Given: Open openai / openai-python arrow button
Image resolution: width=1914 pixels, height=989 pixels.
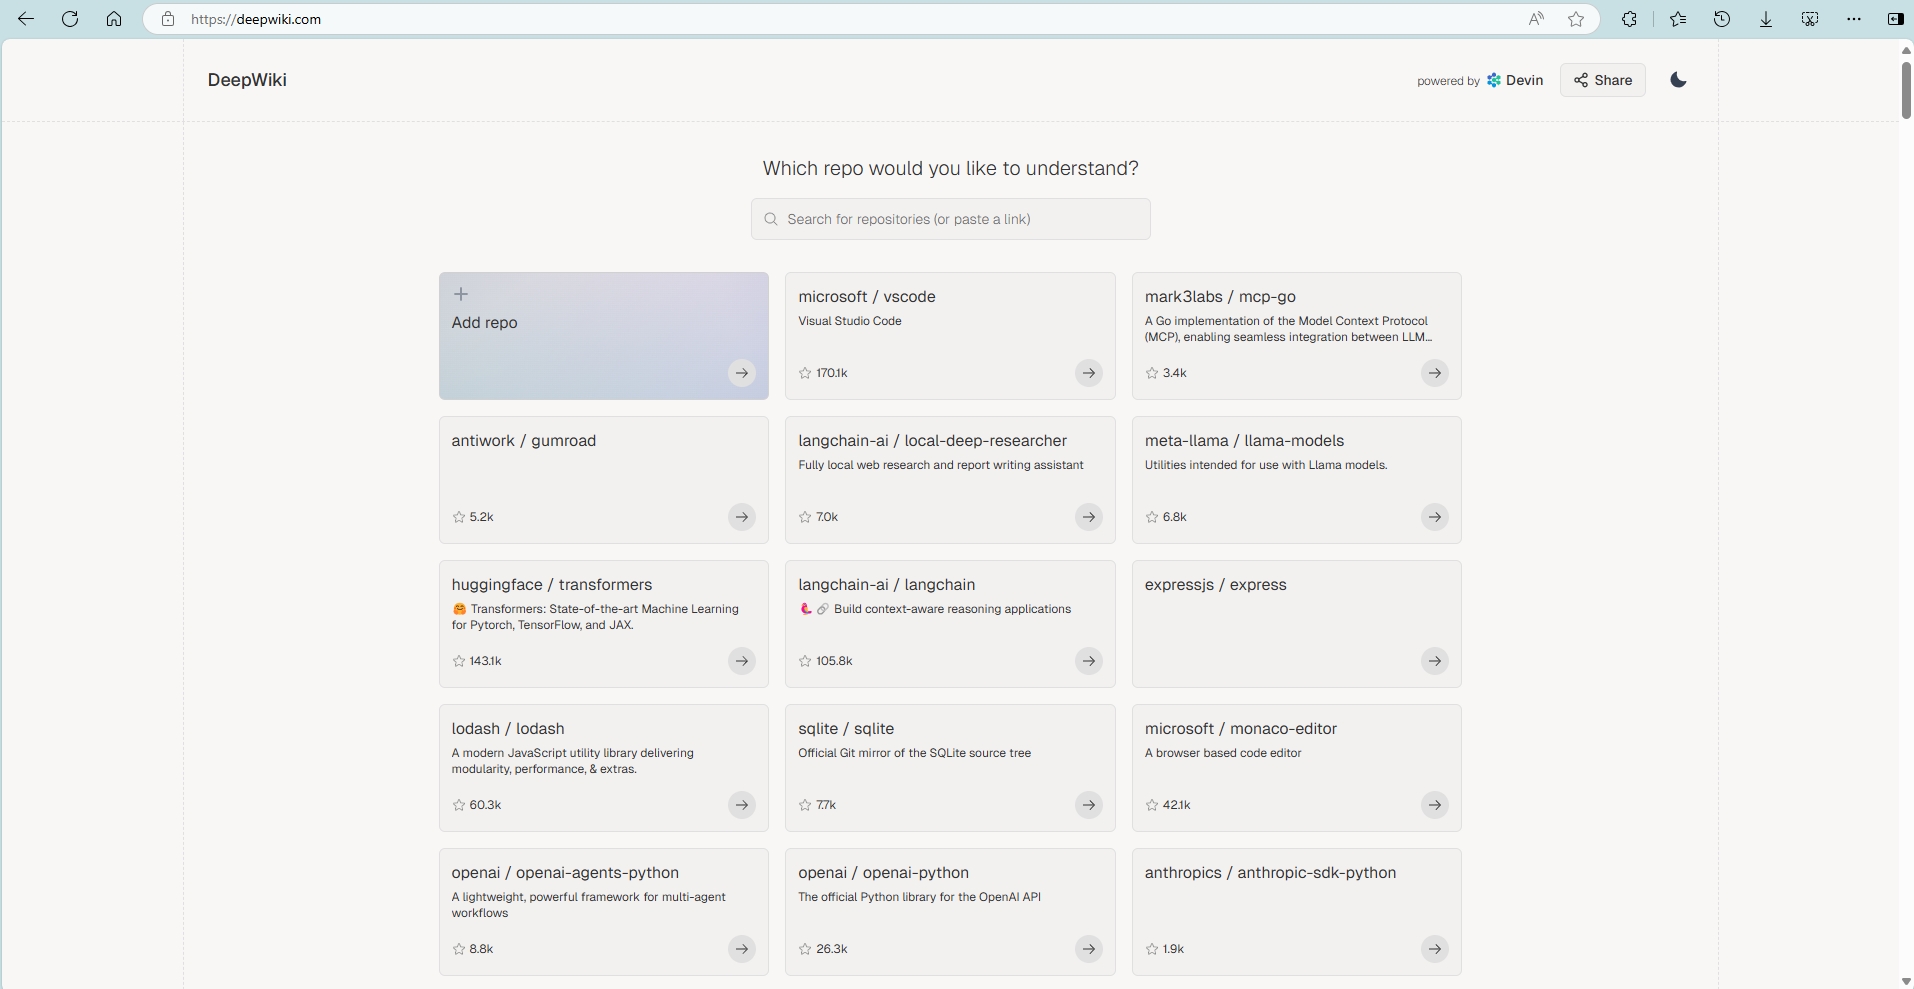Looking at the screenshot, I should pos(1088,949).
